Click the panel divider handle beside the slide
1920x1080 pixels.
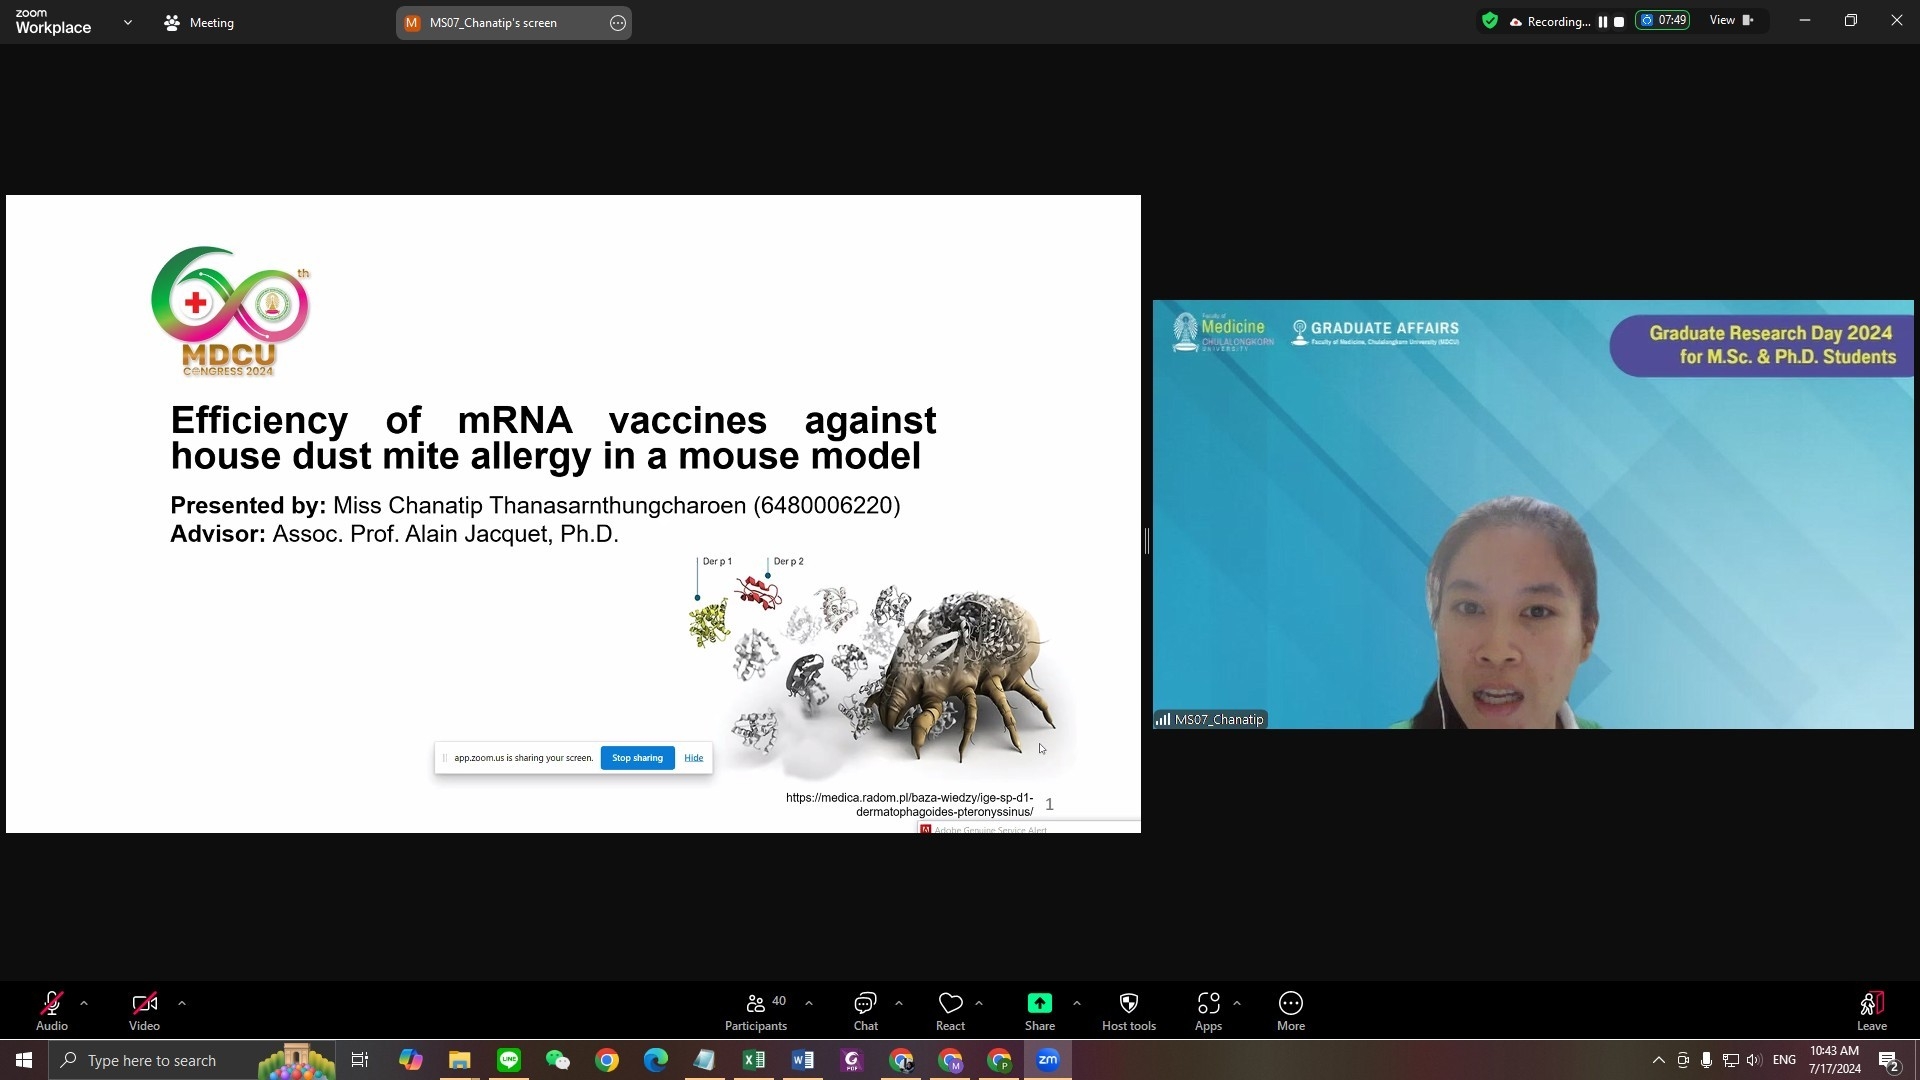[x=1146, y=541]
